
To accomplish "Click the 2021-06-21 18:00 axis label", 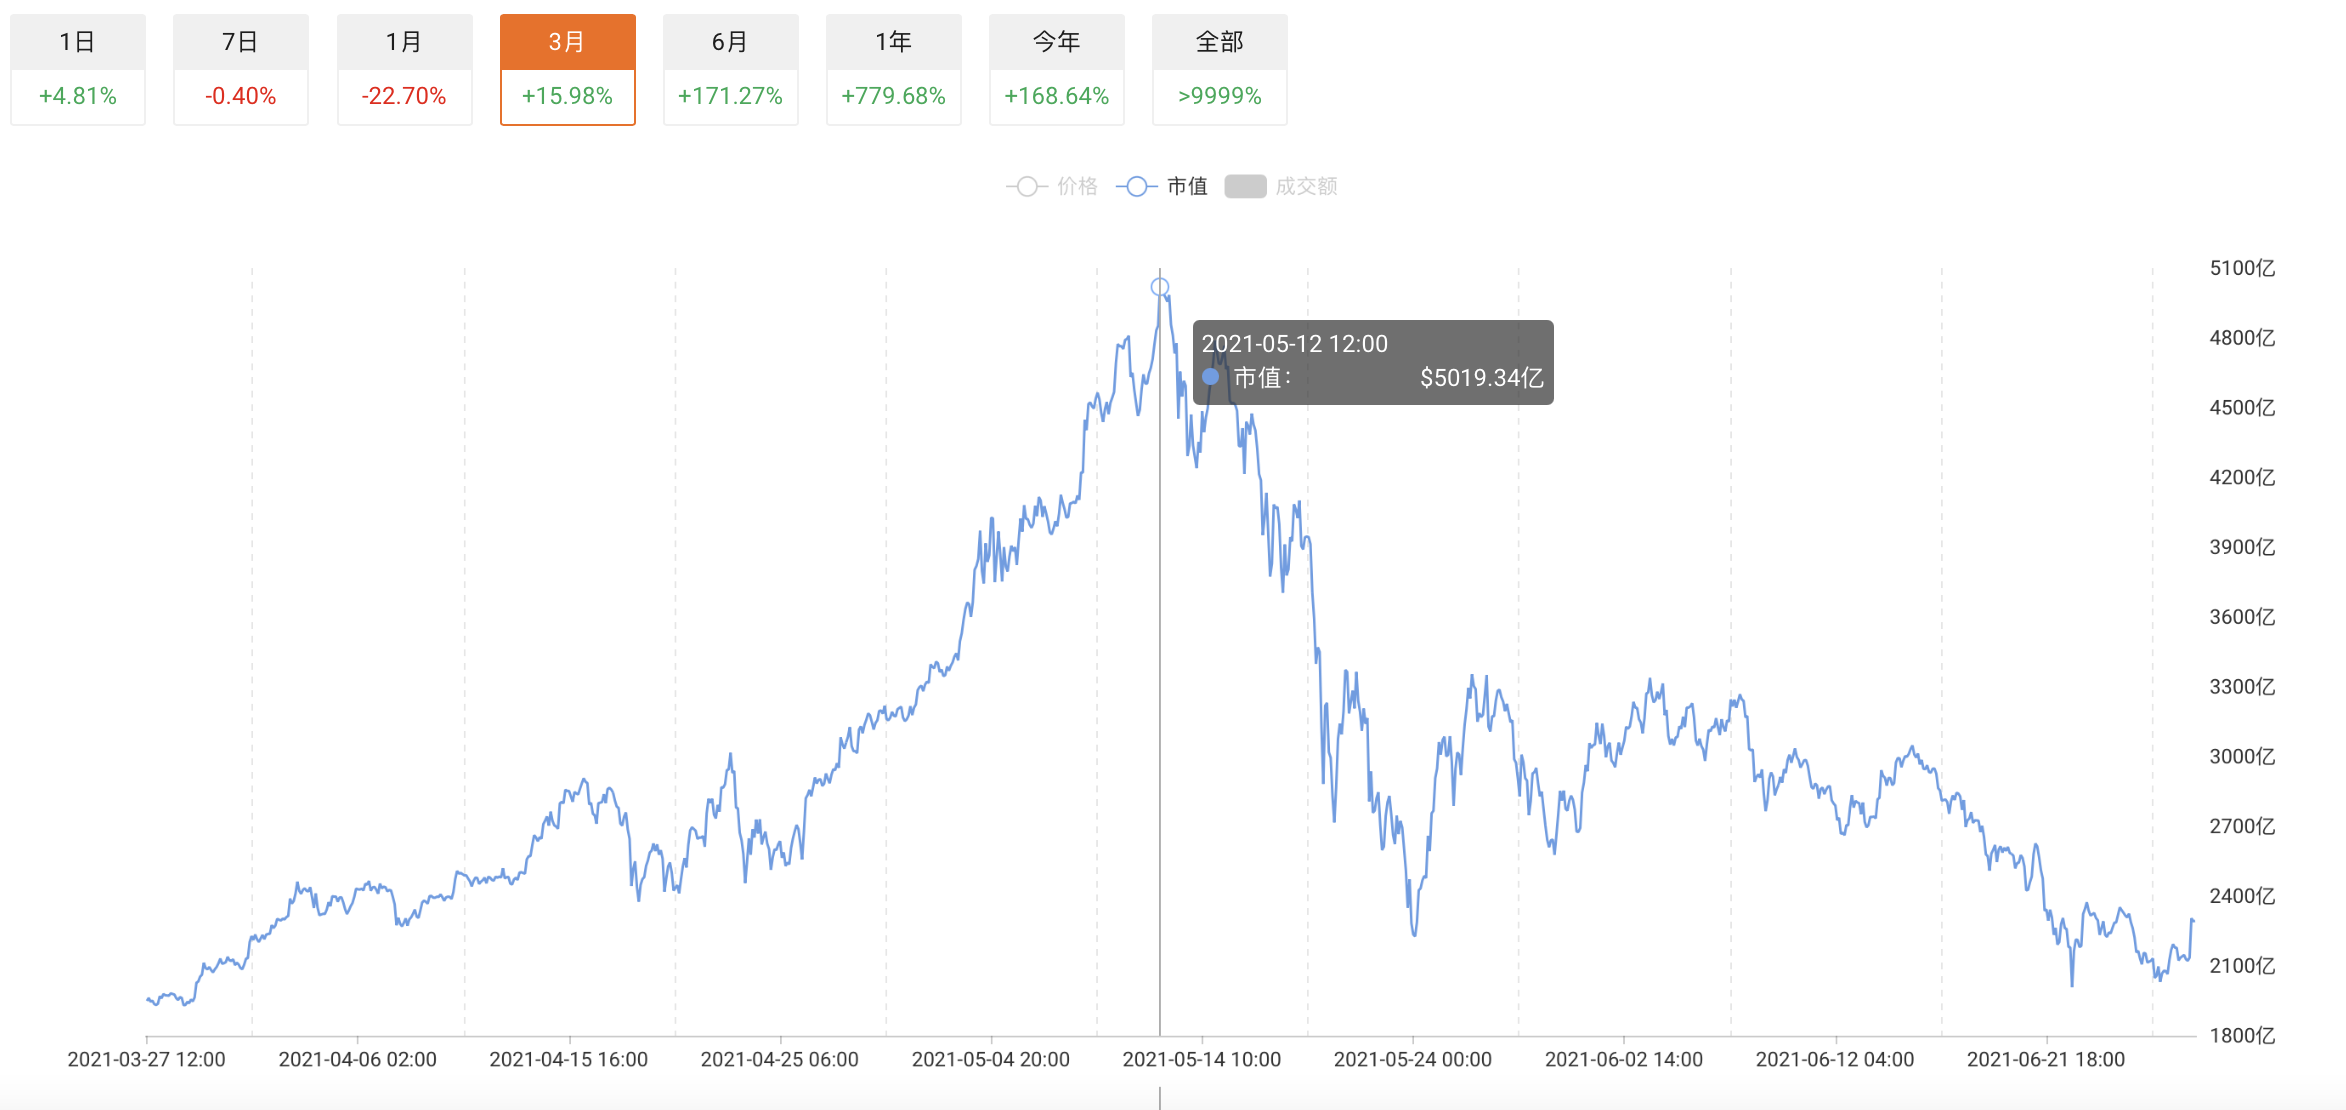I will [x=2045, y=1059].
